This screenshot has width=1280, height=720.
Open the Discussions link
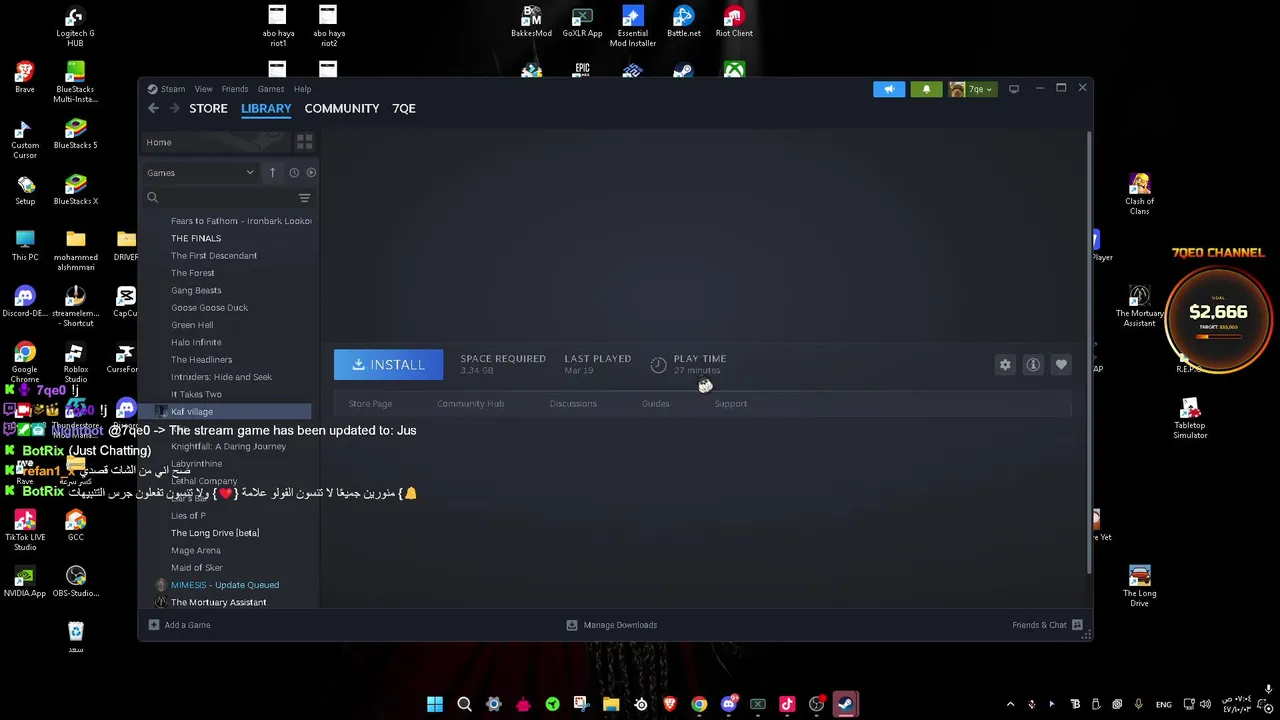(x=573, y=404)
